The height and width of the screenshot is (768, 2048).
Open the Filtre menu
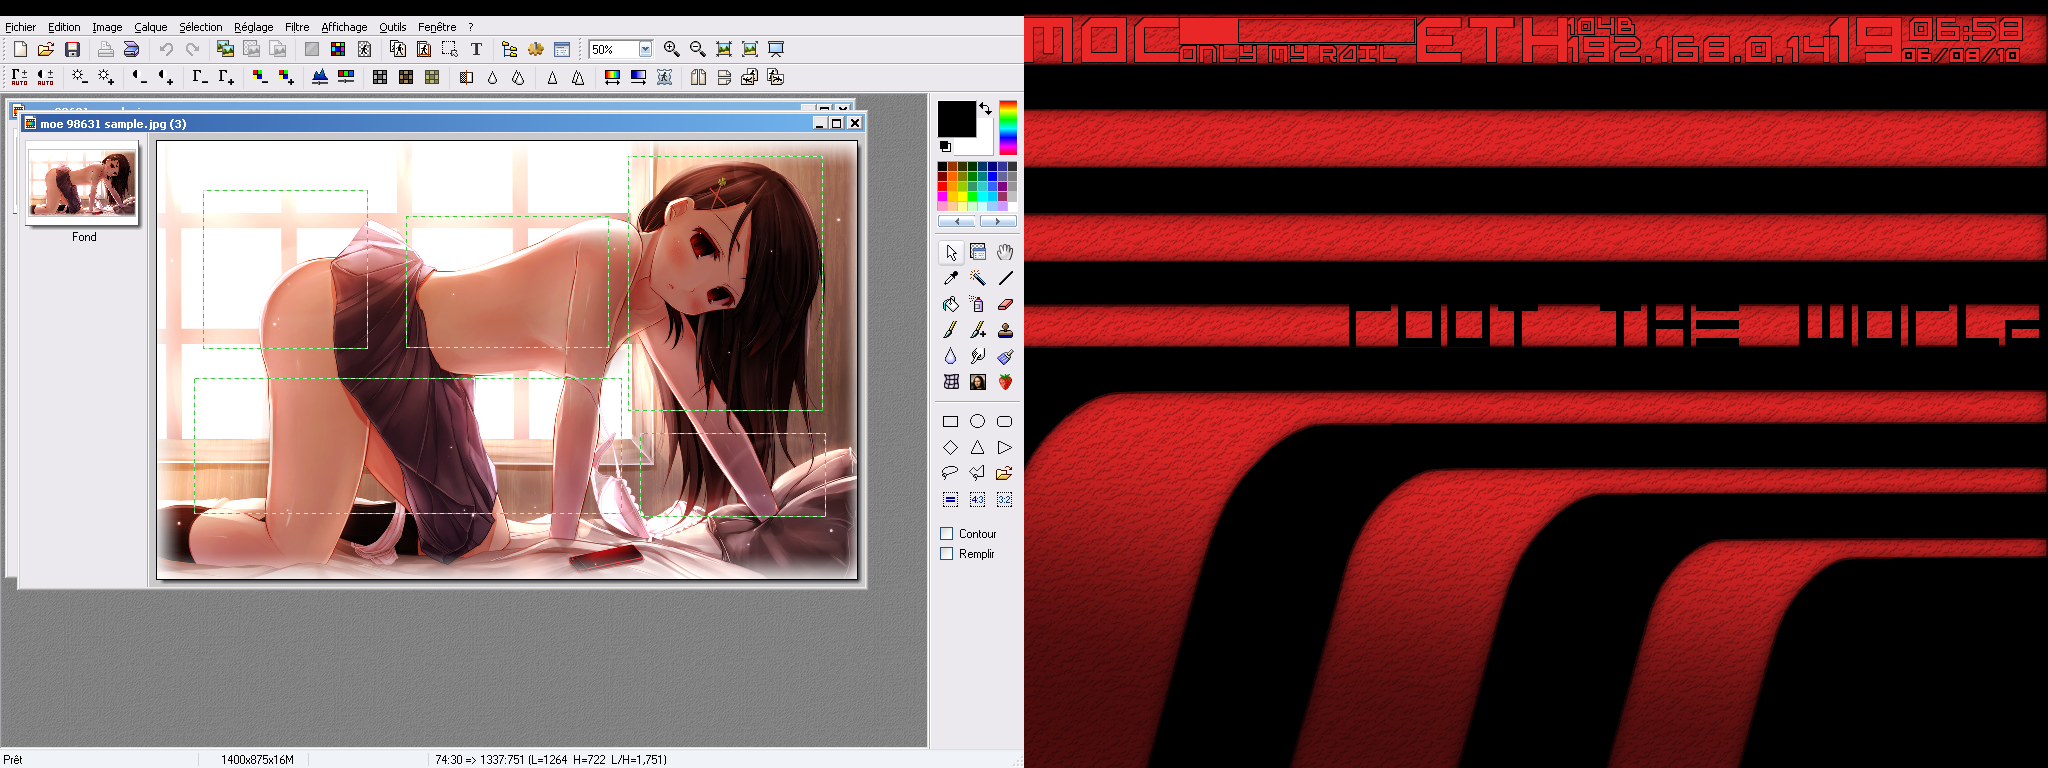tap(297, 27)
